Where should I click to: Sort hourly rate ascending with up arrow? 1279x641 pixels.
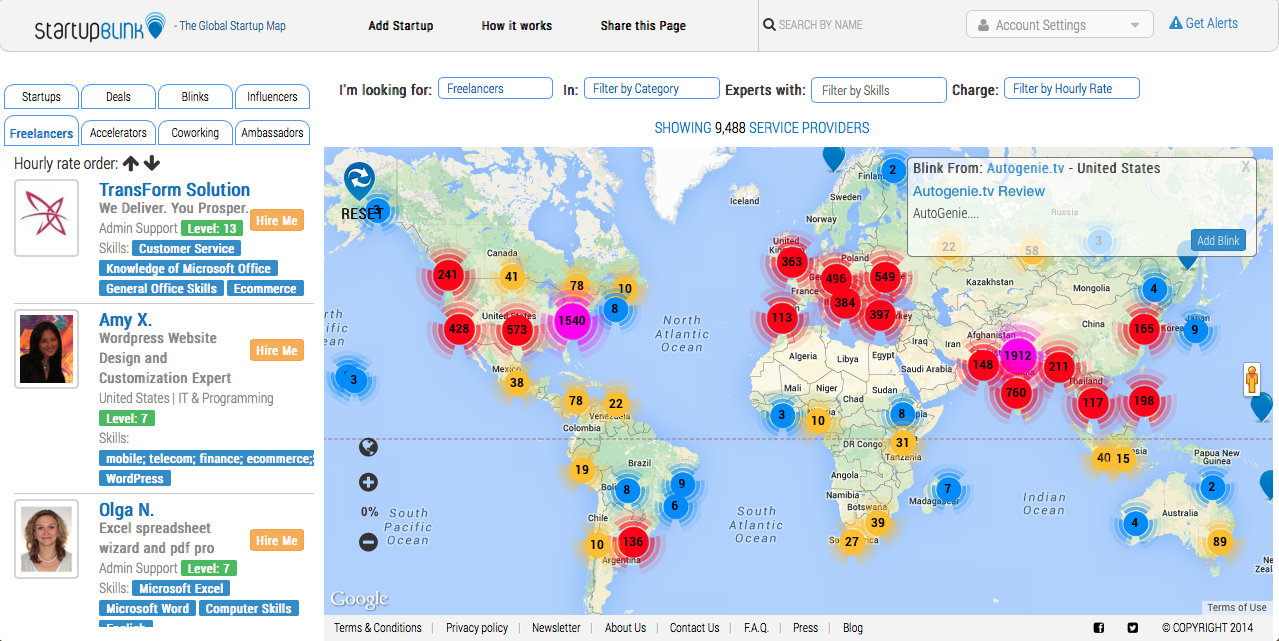(x=131, y=164)
